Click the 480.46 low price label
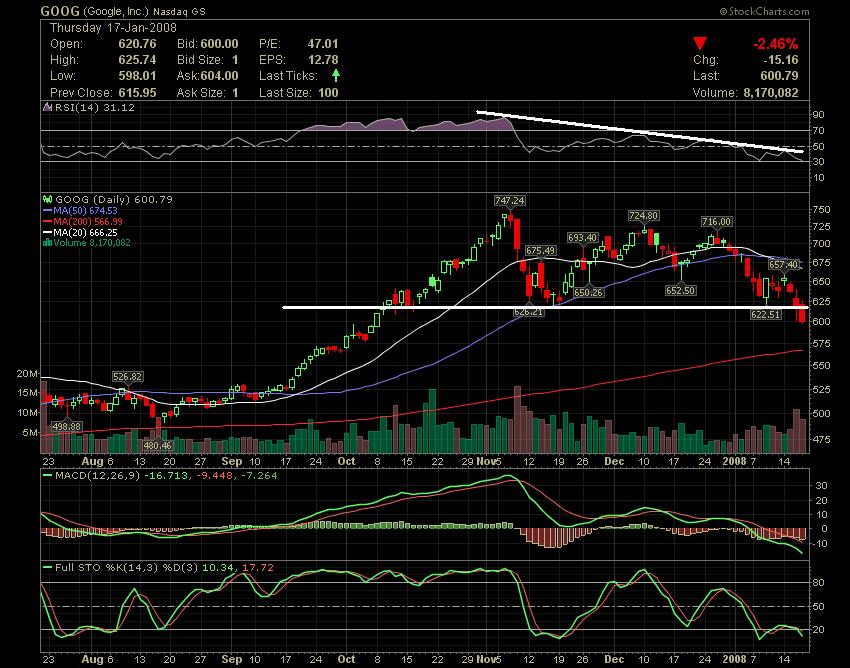Image resolution: width=850 pixels, height=668 pixels. [x=157, y=446]
